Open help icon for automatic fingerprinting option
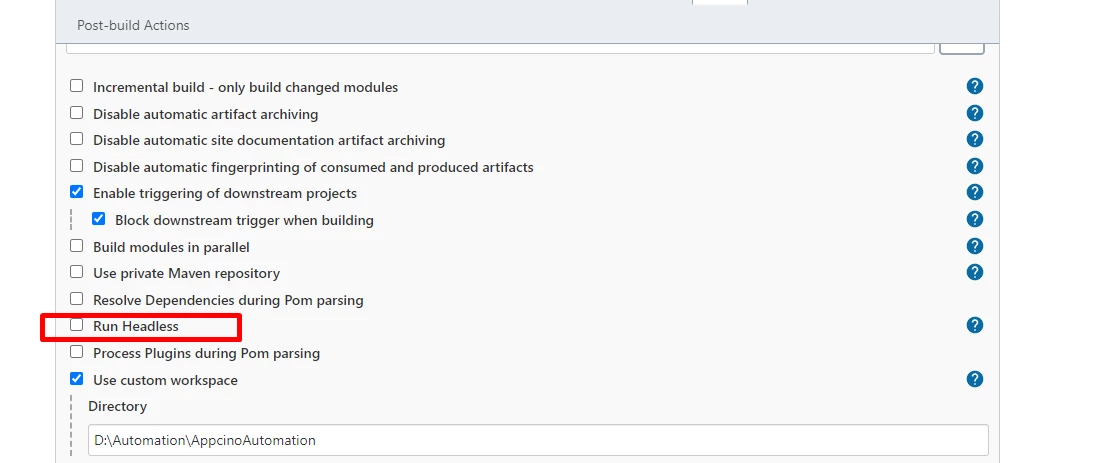 point(974,166)
